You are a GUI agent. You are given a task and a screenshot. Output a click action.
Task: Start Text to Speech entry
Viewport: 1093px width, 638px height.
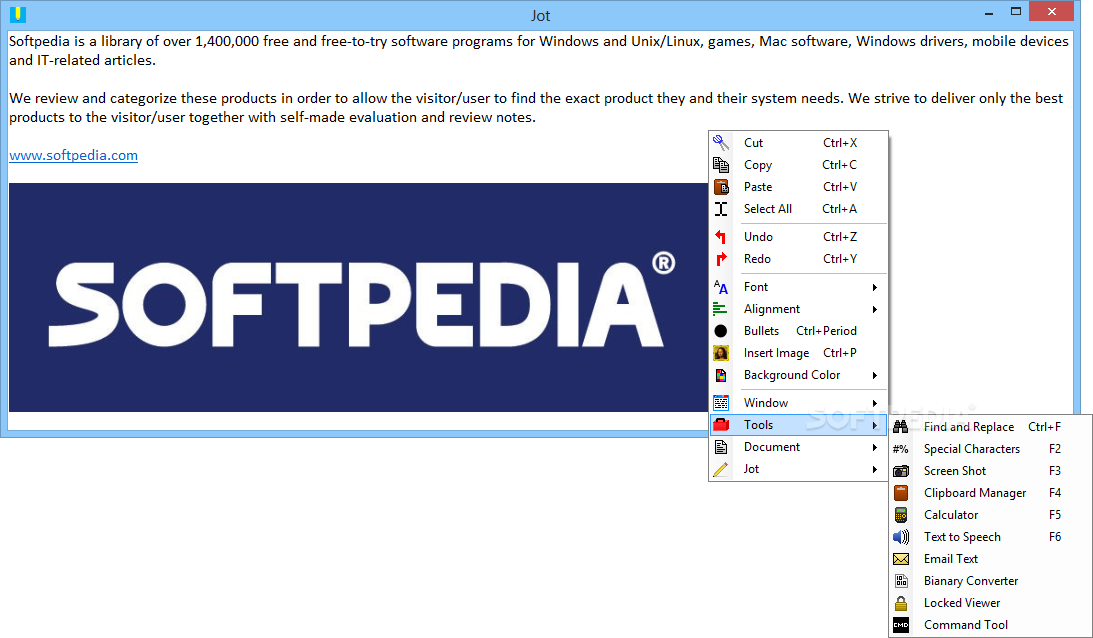click(990, 537)
